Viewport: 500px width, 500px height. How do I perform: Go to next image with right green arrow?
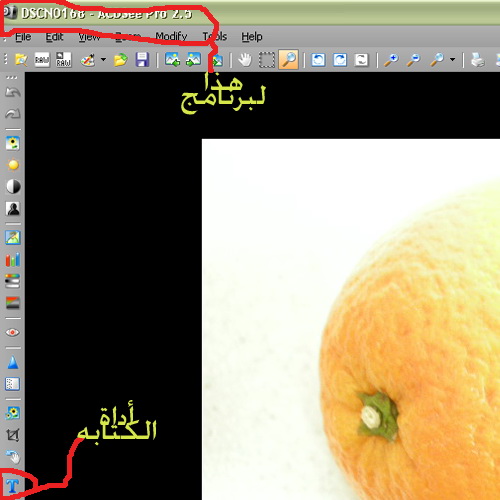click(193, 60)
